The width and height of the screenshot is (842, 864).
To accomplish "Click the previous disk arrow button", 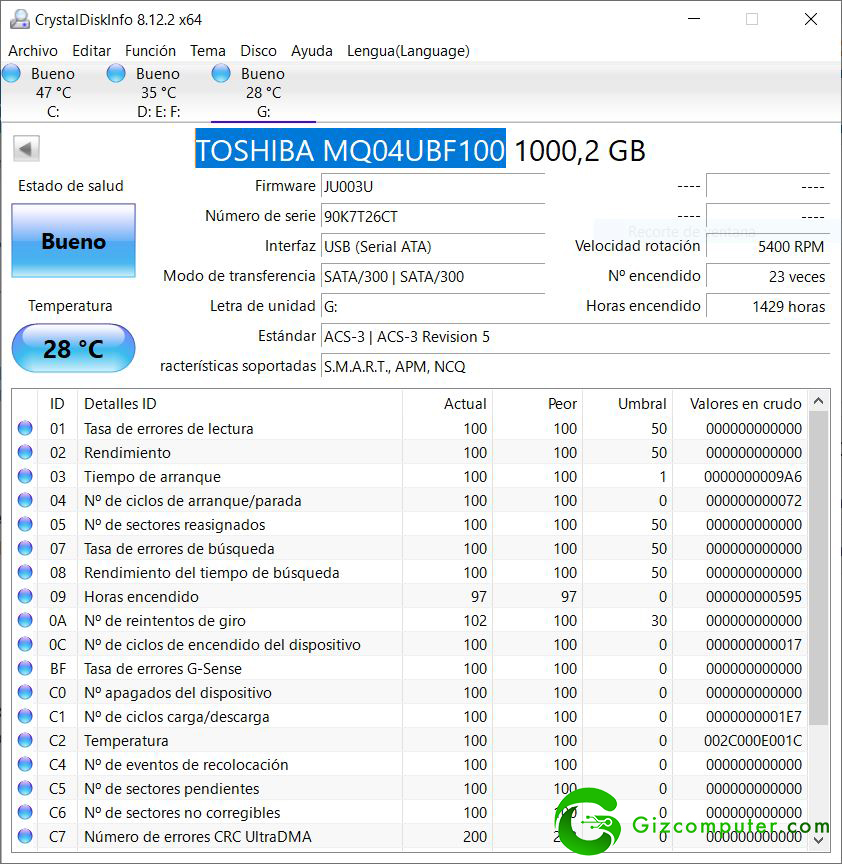I will 26,149.
